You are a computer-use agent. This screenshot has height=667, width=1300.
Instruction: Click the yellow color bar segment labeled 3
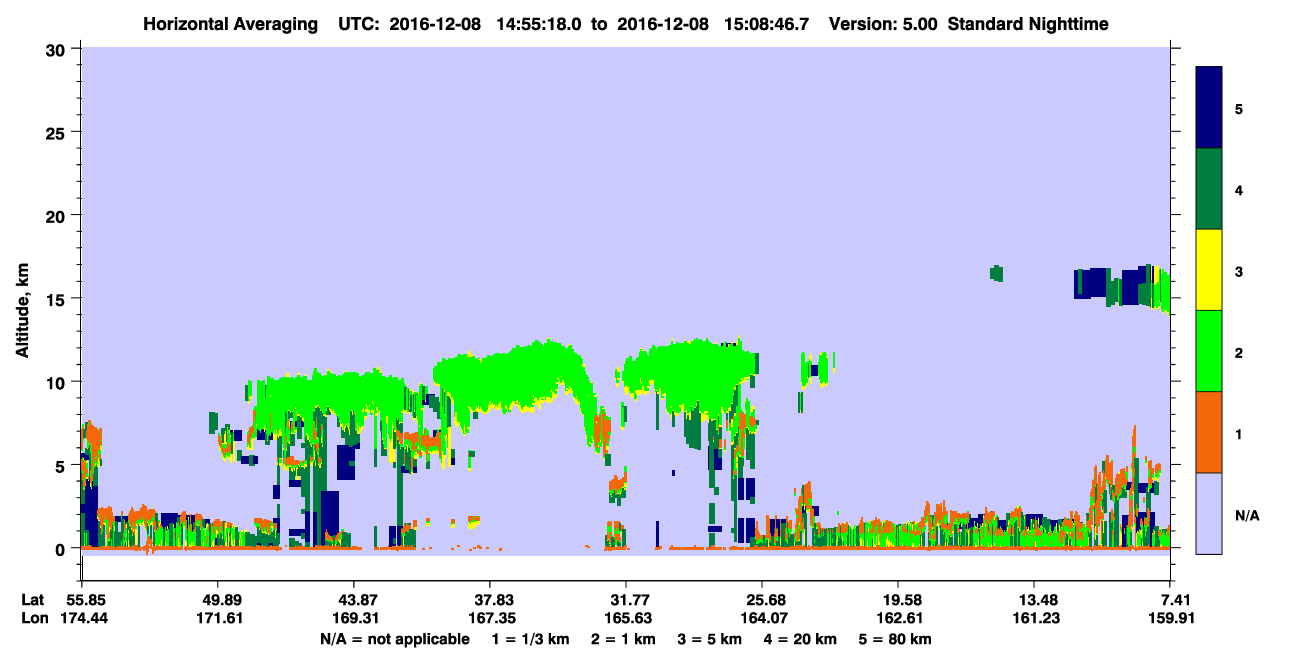1209,270
